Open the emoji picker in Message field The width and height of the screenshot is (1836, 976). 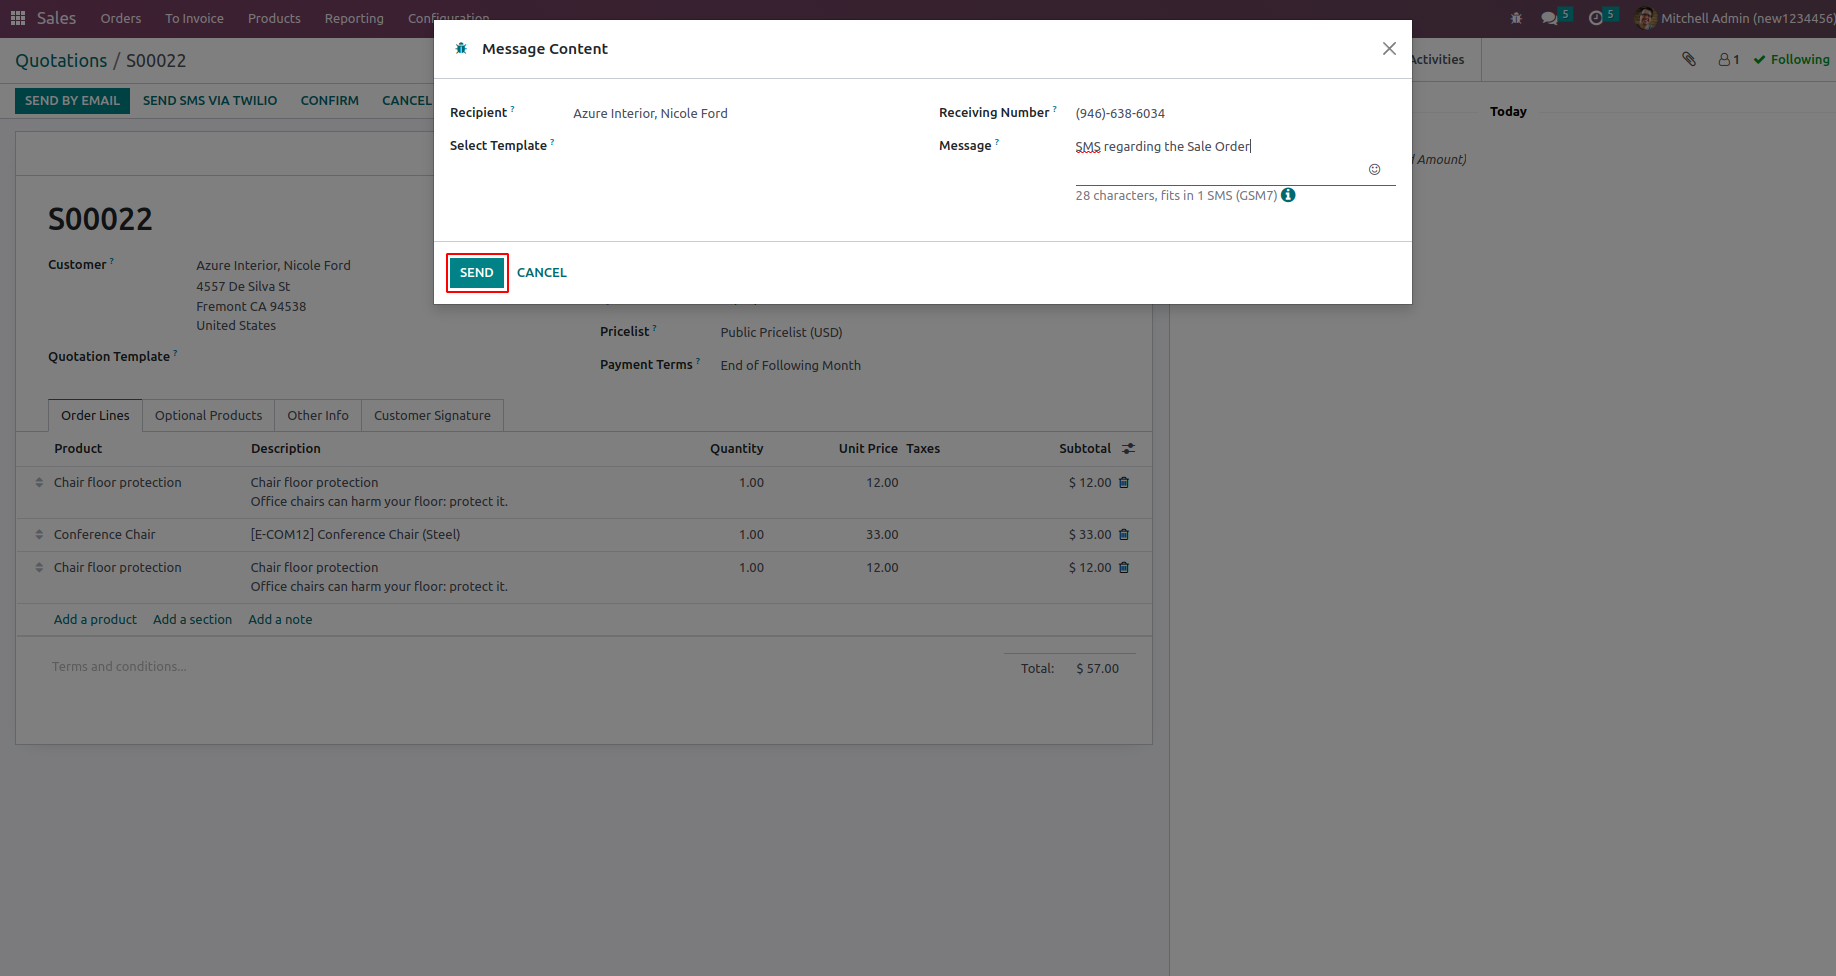1374,170
